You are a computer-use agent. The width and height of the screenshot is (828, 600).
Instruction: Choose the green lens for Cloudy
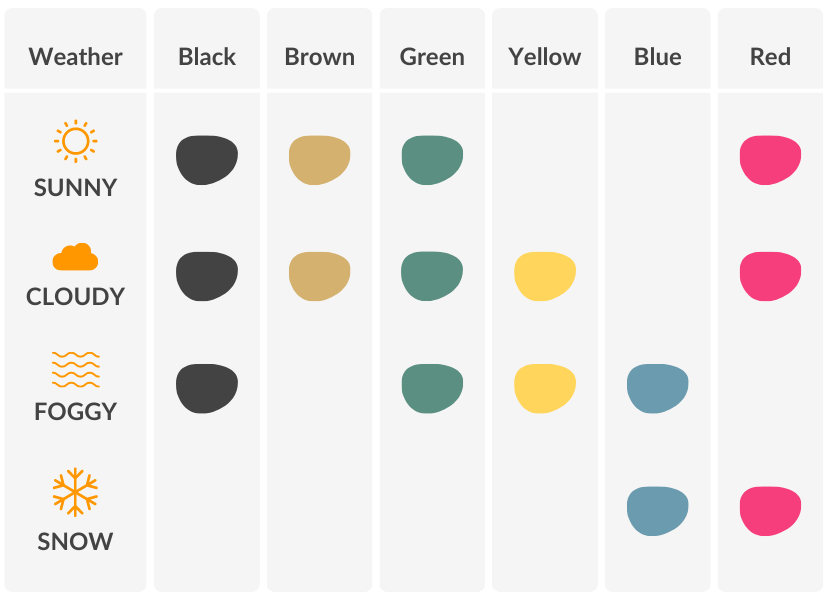click(x=432, y=276)
